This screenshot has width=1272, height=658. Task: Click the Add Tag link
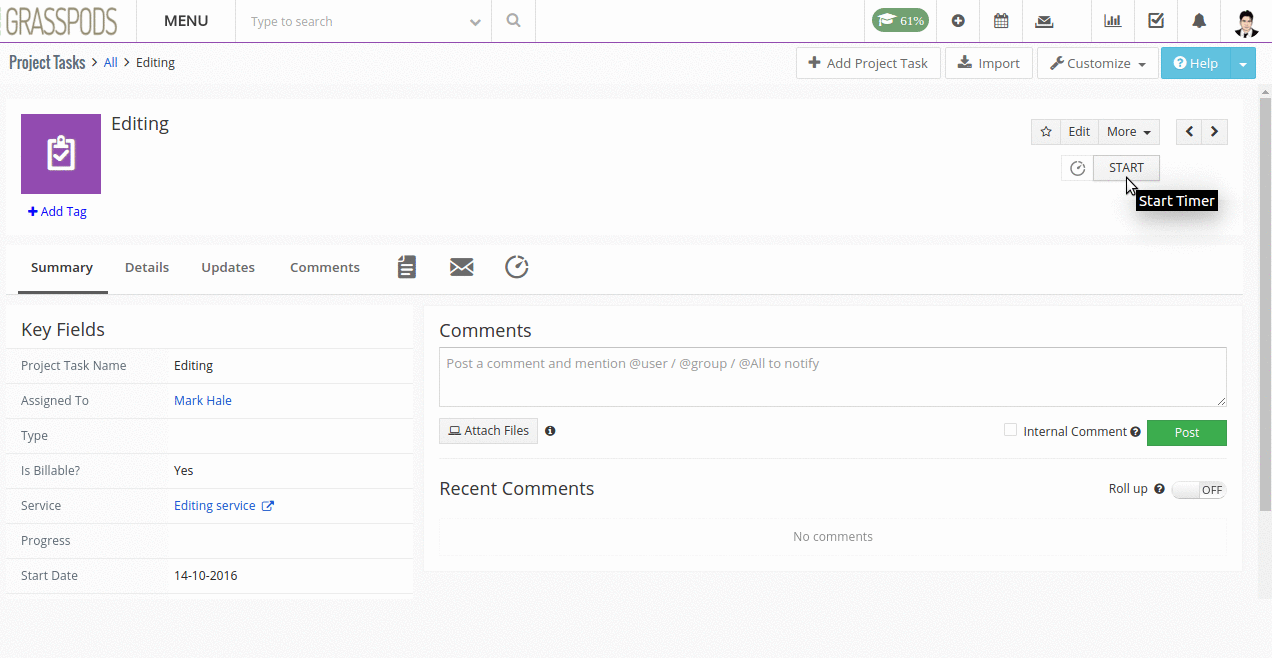(x=57, y=212)
